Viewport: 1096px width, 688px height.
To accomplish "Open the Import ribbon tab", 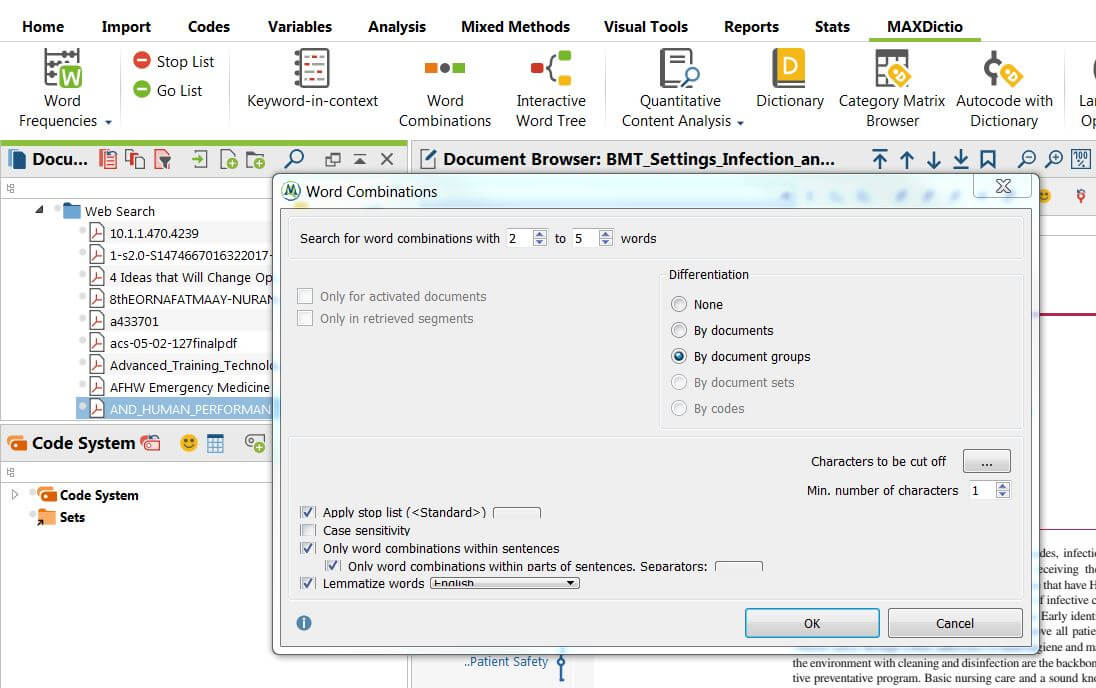I will coord(126,27).
